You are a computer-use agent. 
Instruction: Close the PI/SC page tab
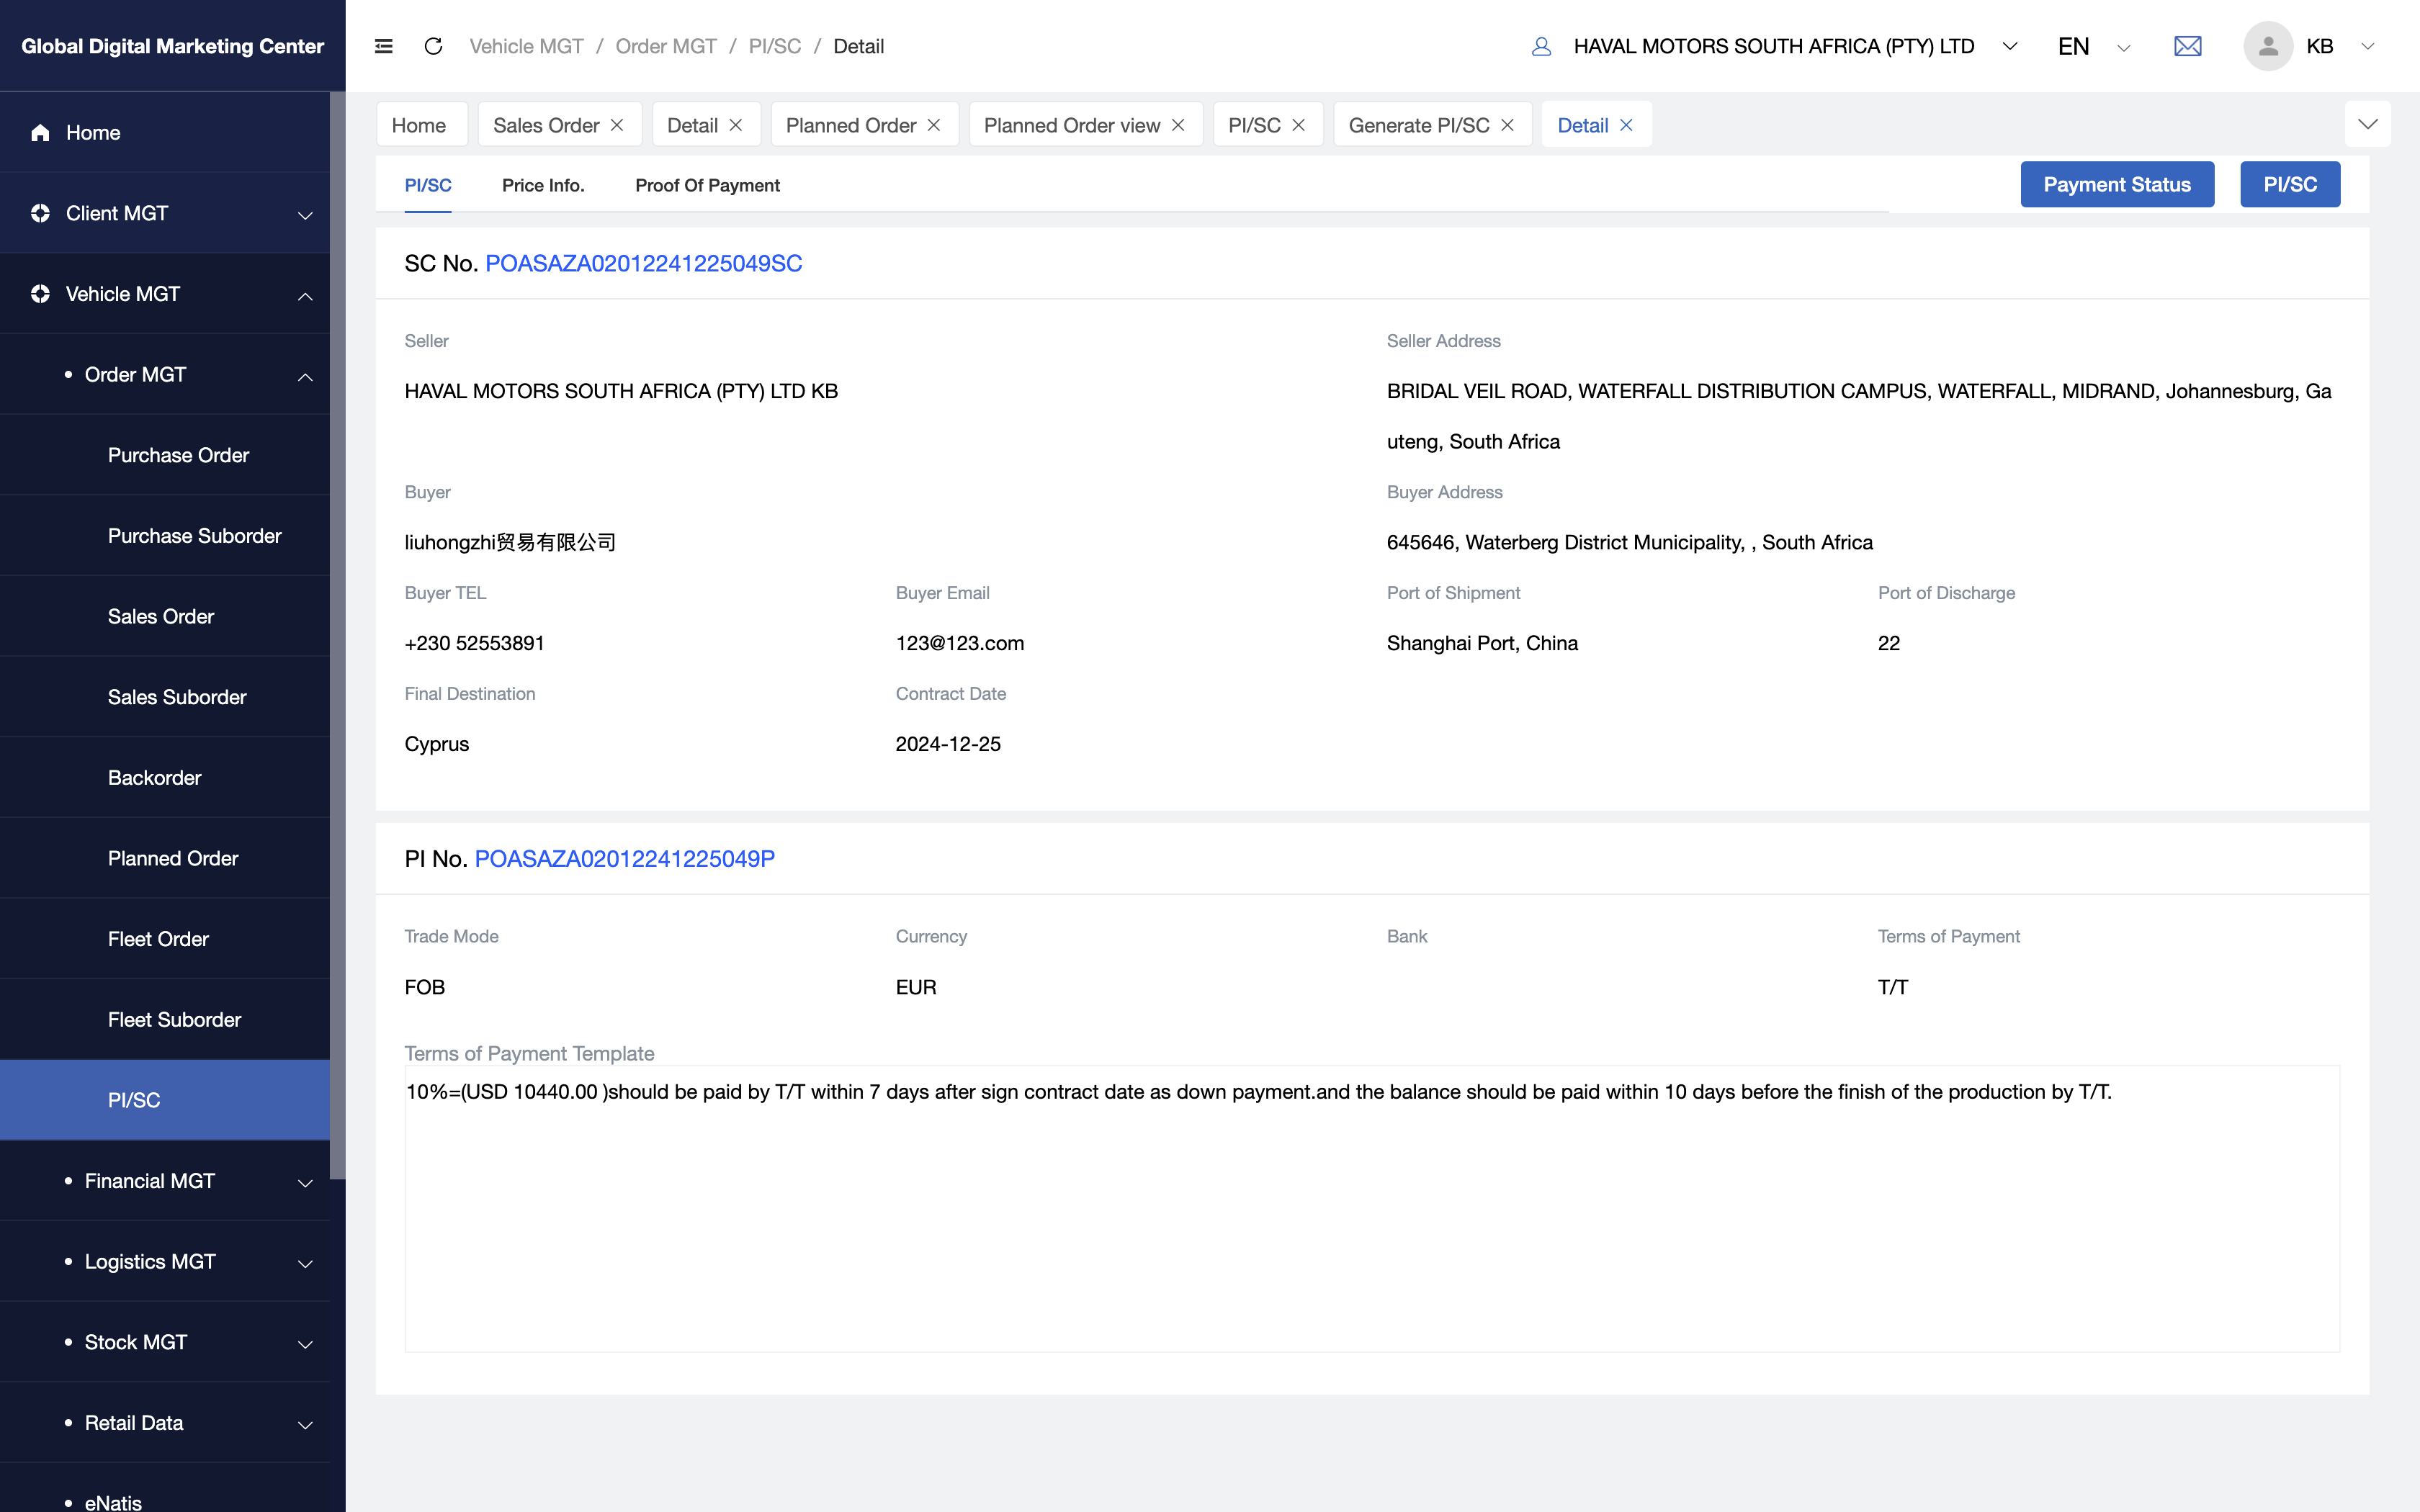coord(1298,125)
